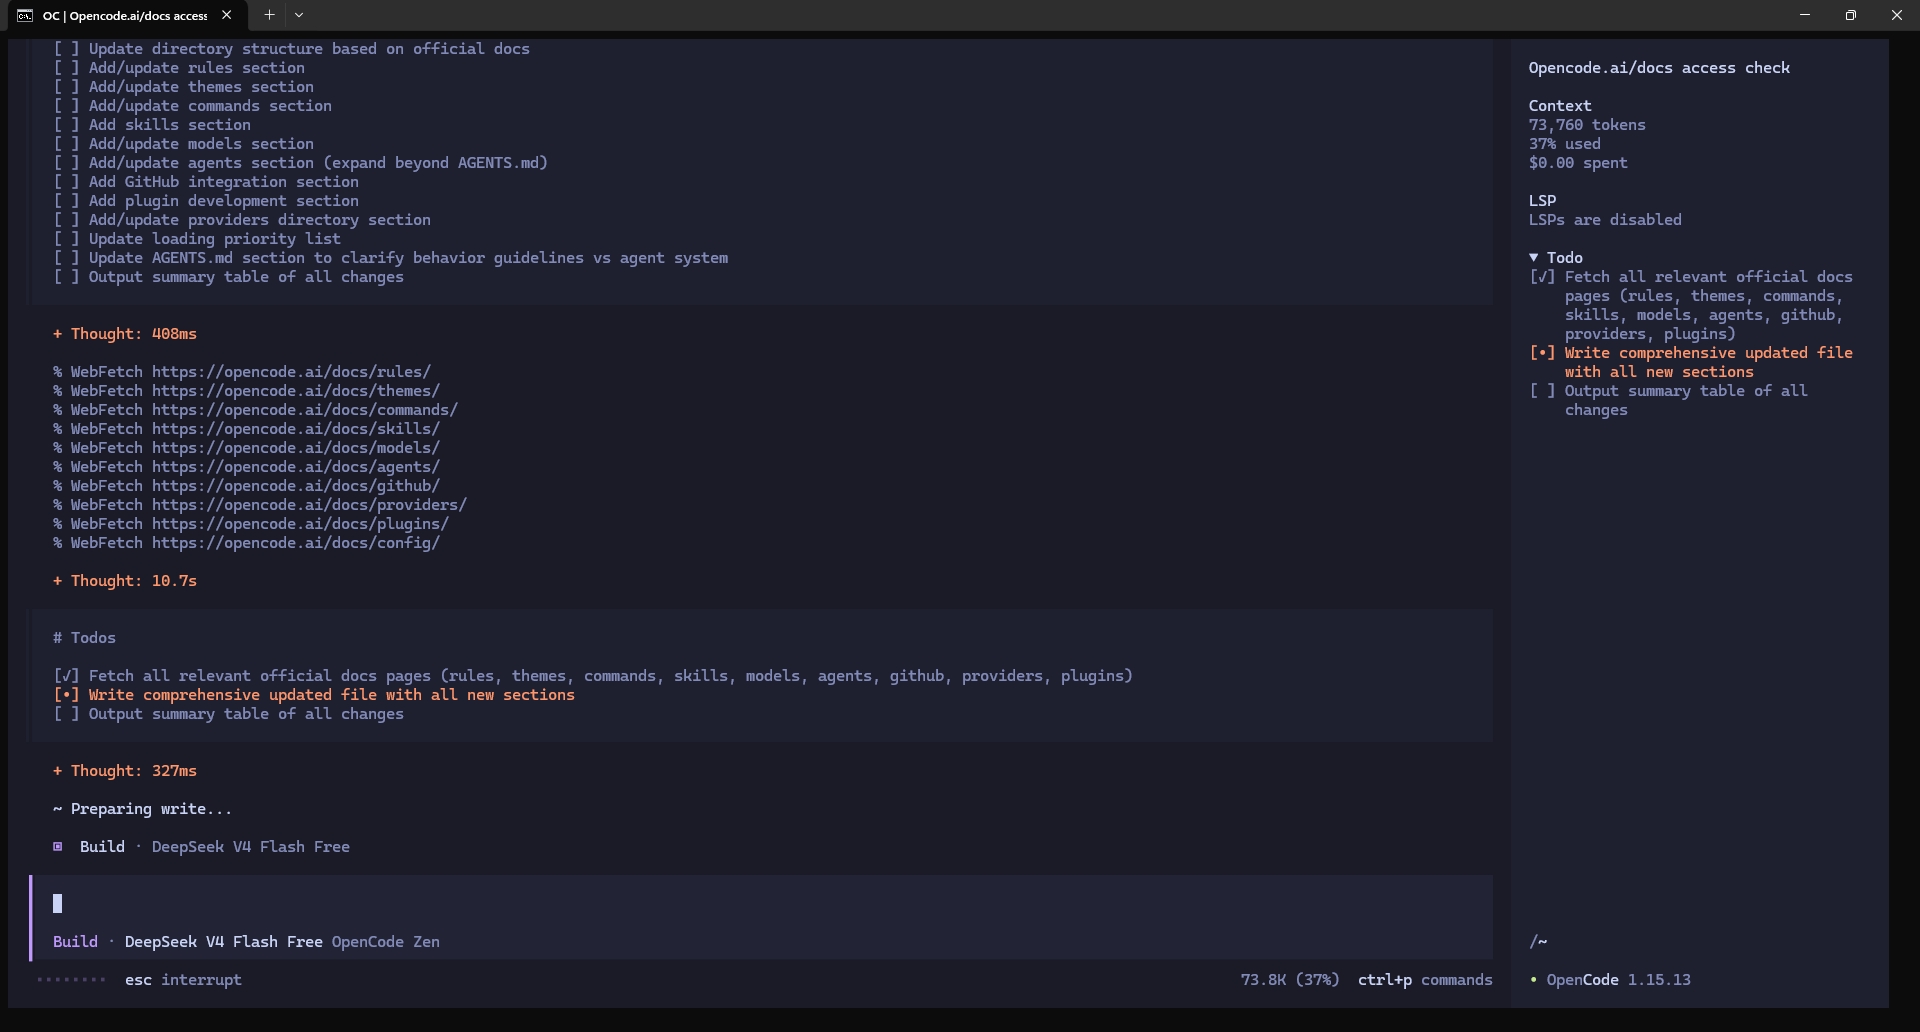Screen dimensions: 1920x1032
Task: Open the WebFetch agents docs URL
Action: [x=296, y=467]
